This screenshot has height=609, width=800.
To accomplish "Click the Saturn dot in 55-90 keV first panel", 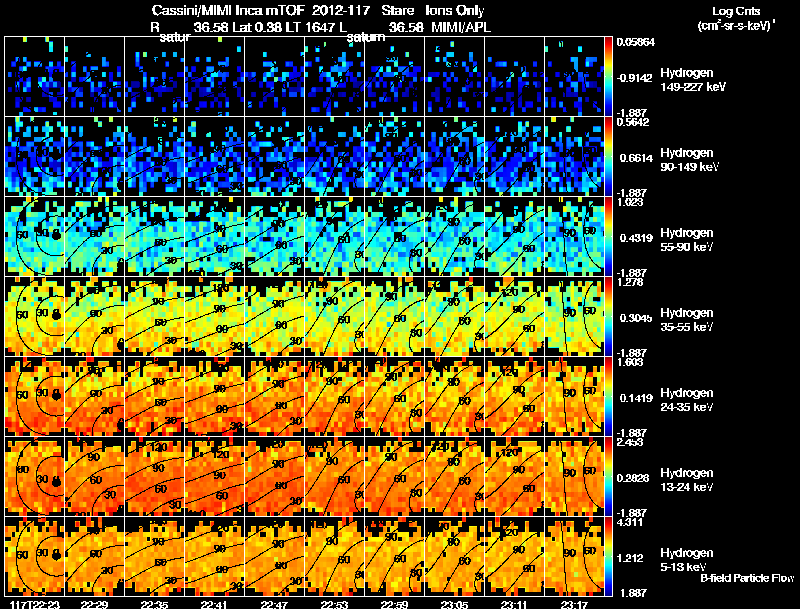I will 56,235.
